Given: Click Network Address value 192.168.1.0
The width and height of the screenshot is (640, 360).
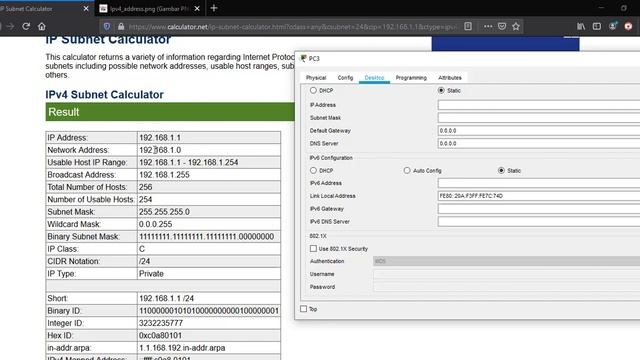Looking at the screenshot, I should click(160, 150).
